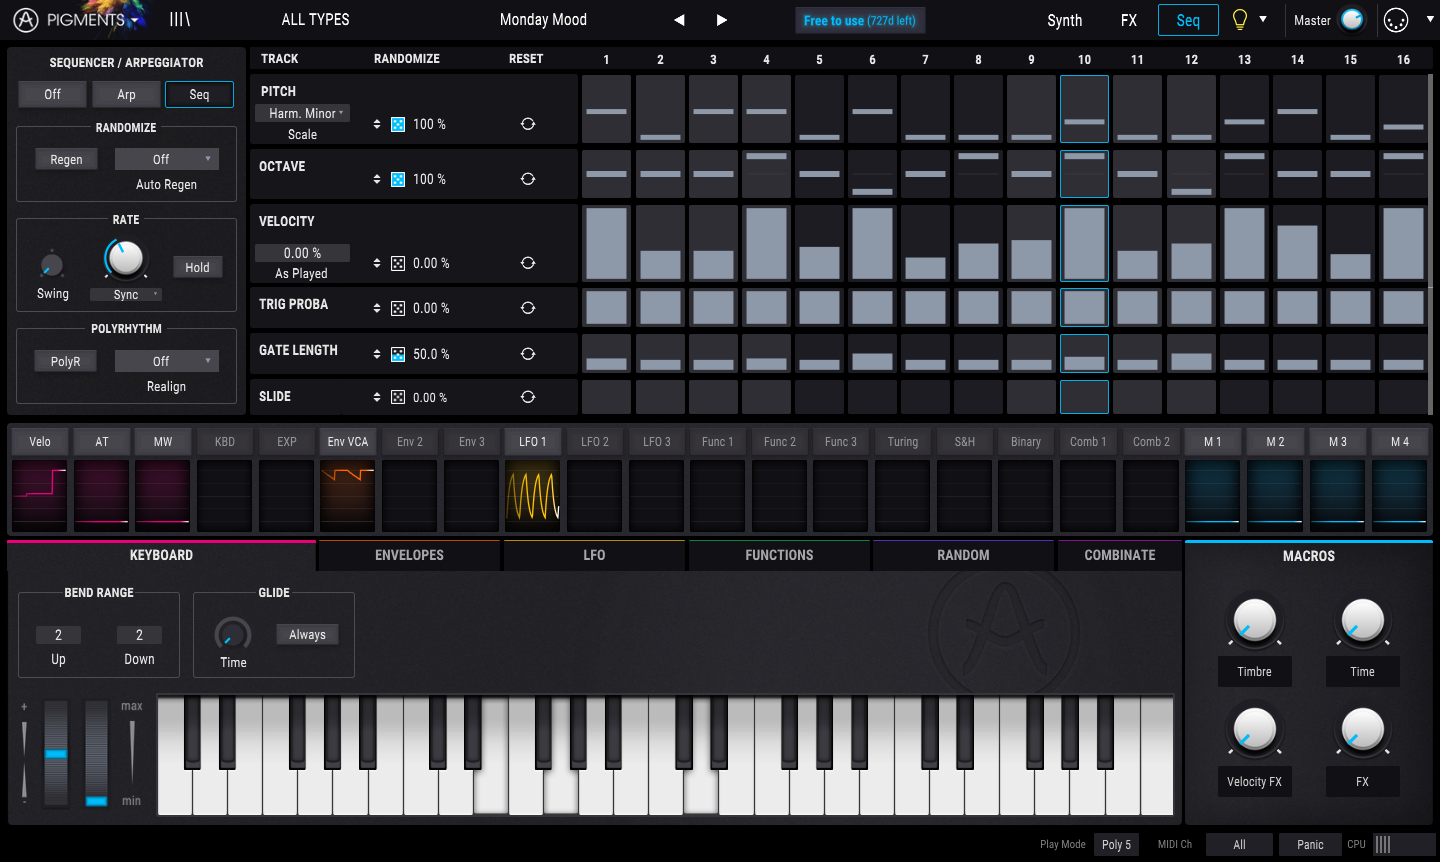Open the MIDI Ch All selector
Image resolution: width=1440 pixels, height=862 pixels.
[x=1239, y=844]
